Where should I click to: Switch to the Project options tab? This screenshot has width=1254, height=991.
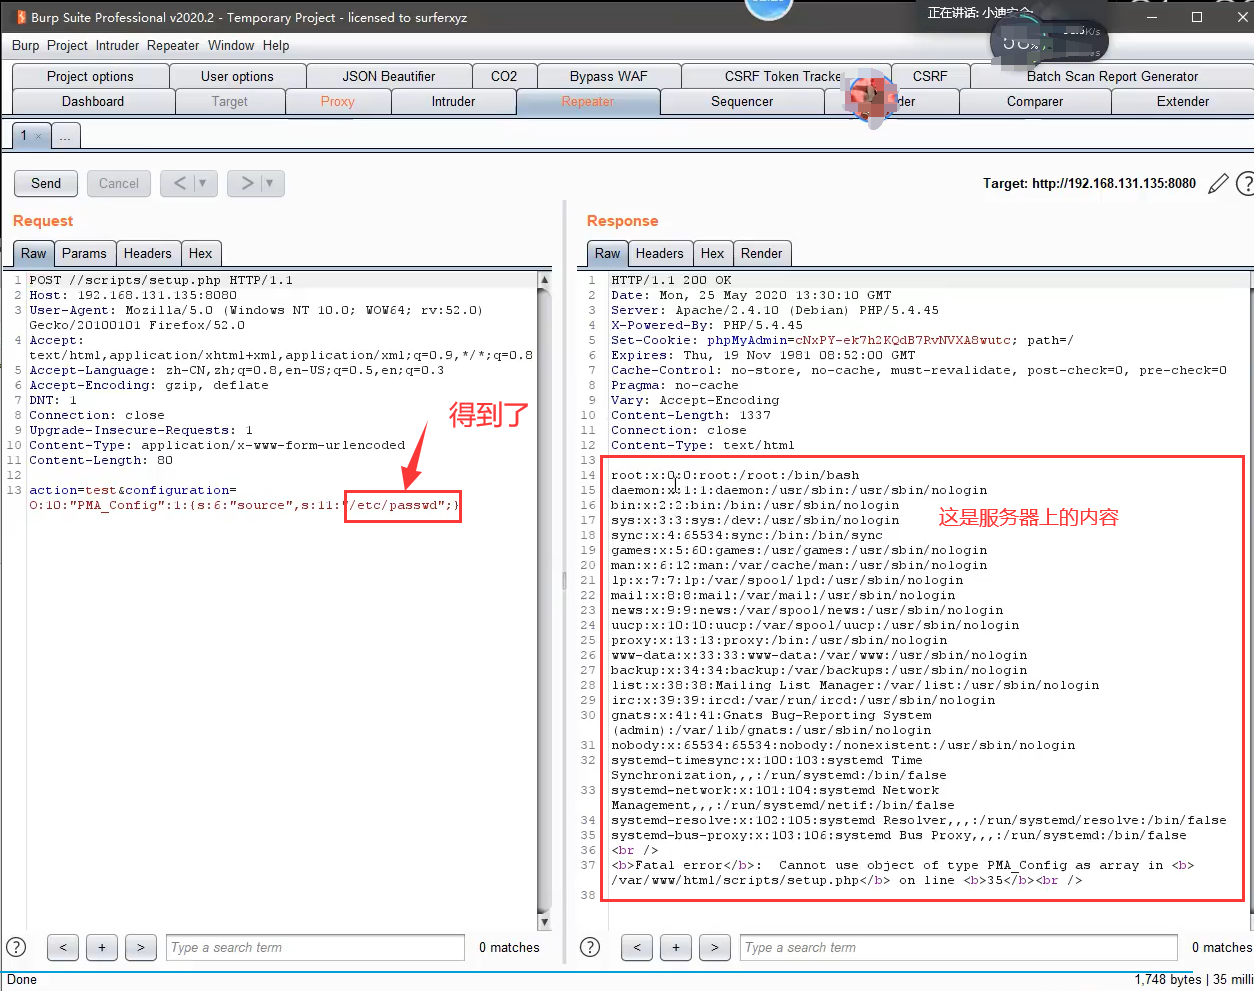pos(90,76)
